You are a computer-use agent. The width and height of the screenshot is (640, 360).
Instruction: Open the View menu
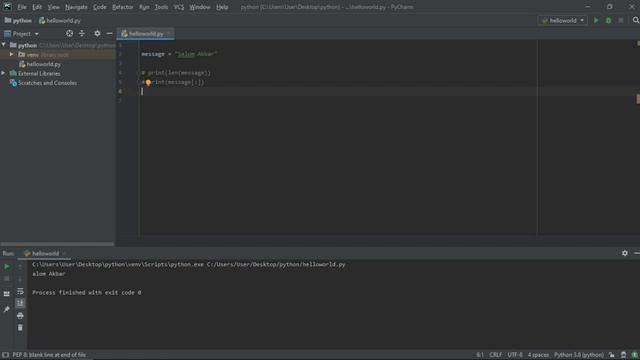tap(53, 7)
